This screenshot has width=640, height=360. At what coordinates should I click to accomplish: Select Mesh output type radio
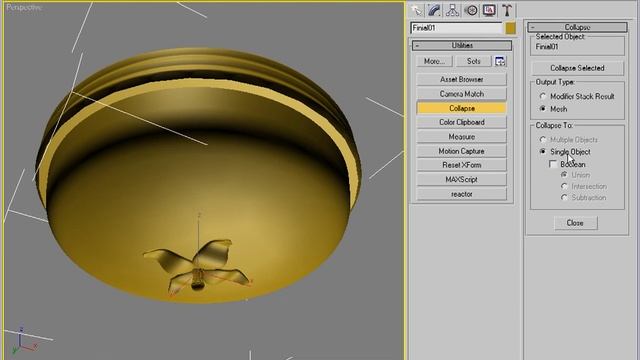click(x=553, y=109)
